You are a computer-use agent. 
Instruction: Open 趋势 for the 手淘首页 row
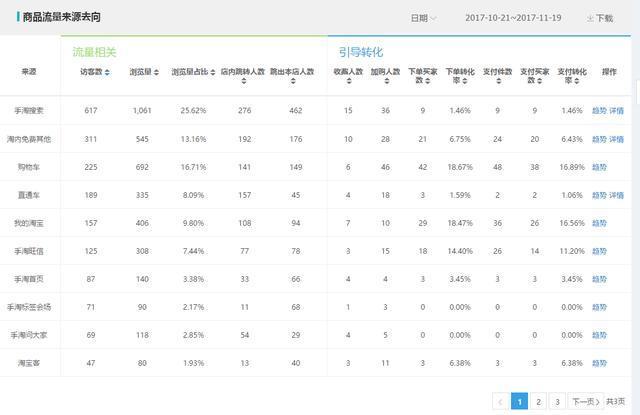[599, 279]
